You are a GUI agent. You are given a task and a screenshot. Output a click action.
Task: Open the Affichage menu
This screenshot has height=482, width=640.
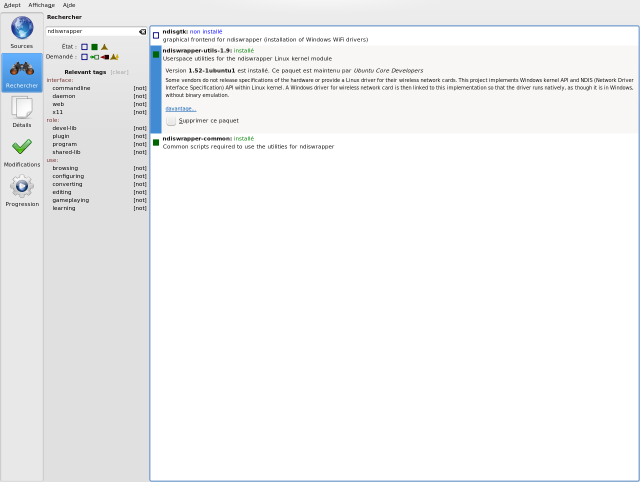(x=42, y=5)
